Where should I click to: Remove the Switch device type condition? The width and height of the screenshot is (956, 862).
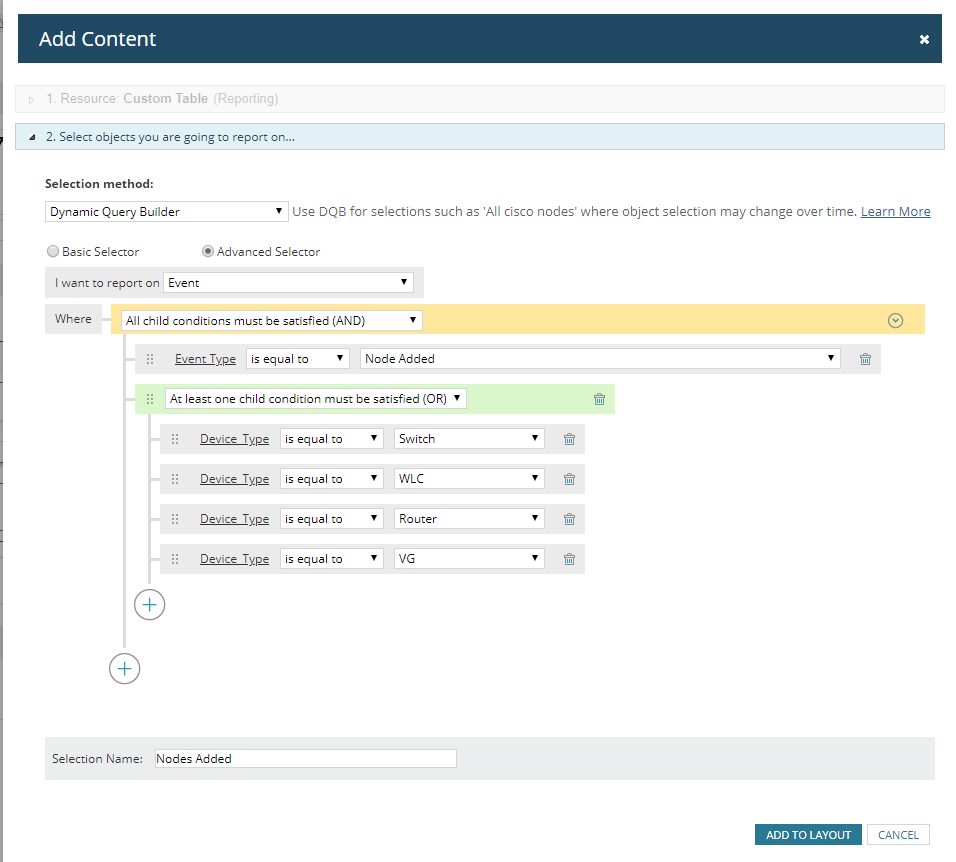569,439
